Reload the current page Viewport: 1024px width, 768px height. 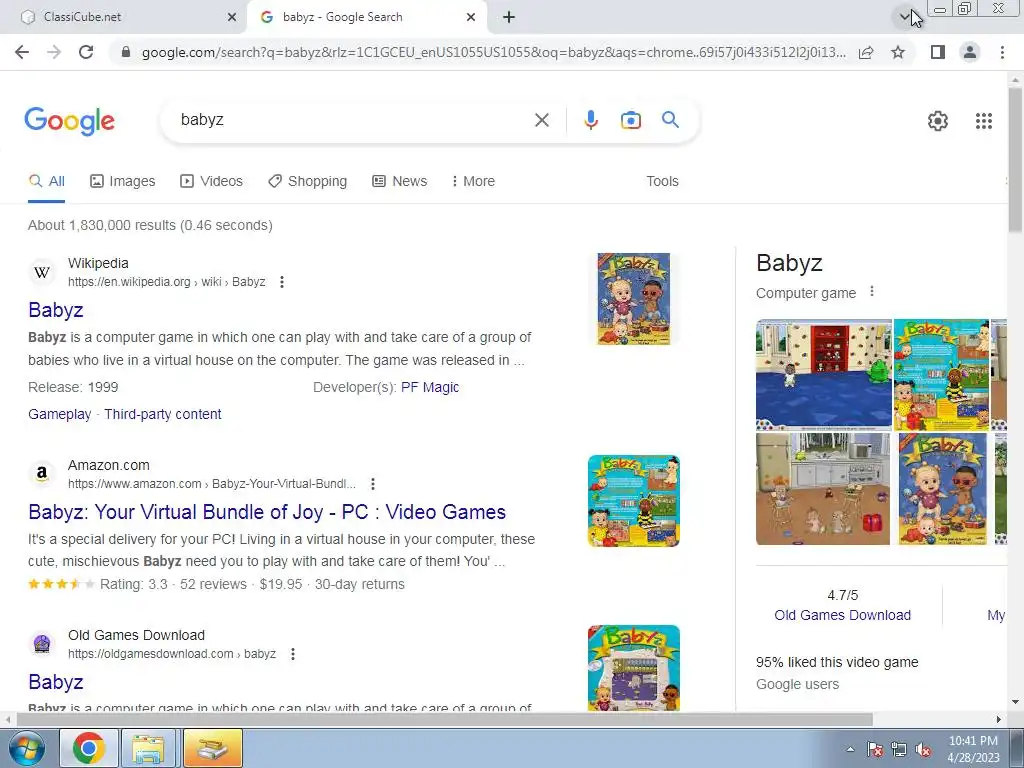(86, 52)
